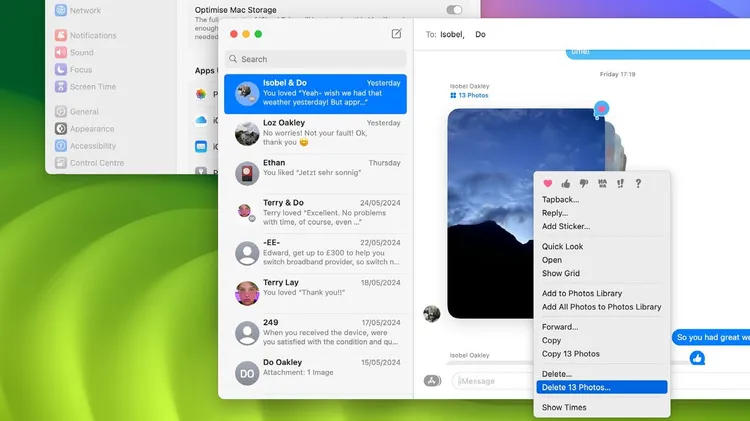Click the Do recipient in the To field

[x=480, y=34]
